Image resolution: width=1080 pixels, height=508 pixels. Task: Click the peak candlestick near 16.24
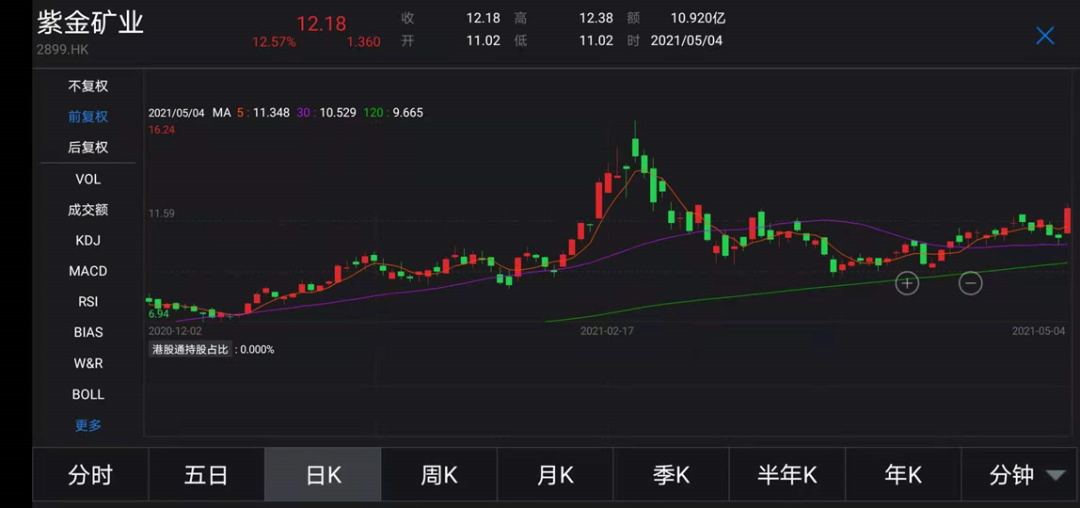[x=635, y=145]
